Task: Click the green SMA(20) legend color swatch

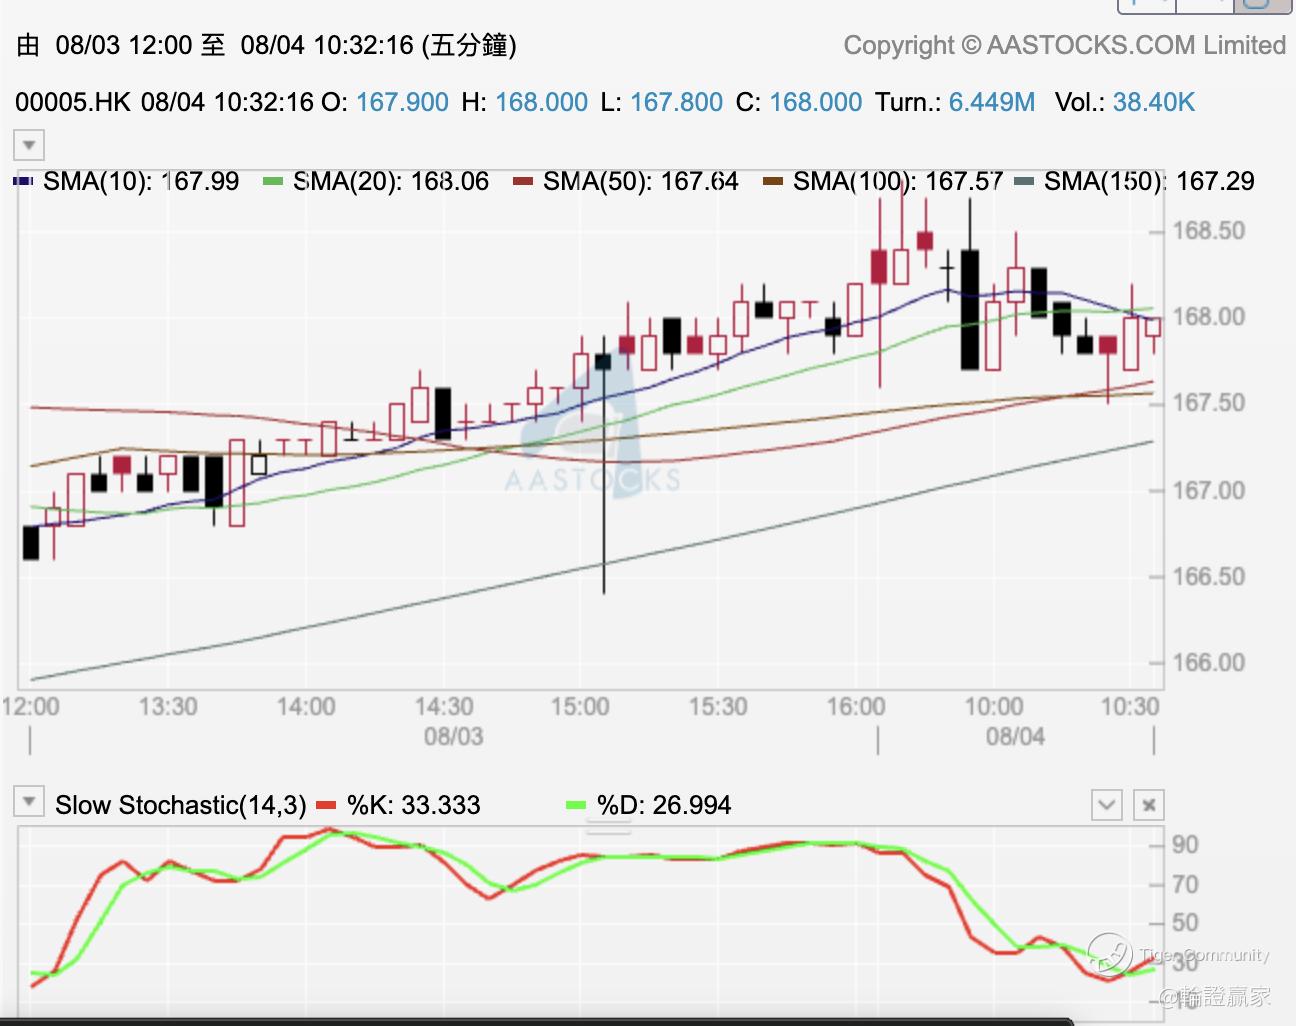Action: click(x=273, y=182)
